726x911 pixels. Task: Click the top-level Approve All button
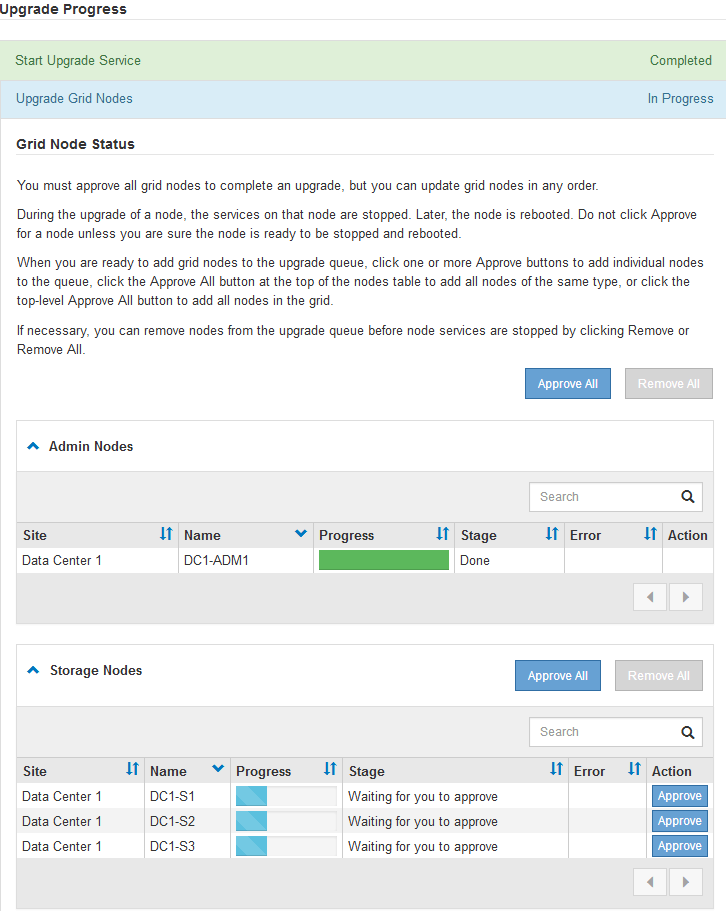[x=567, y=383]
